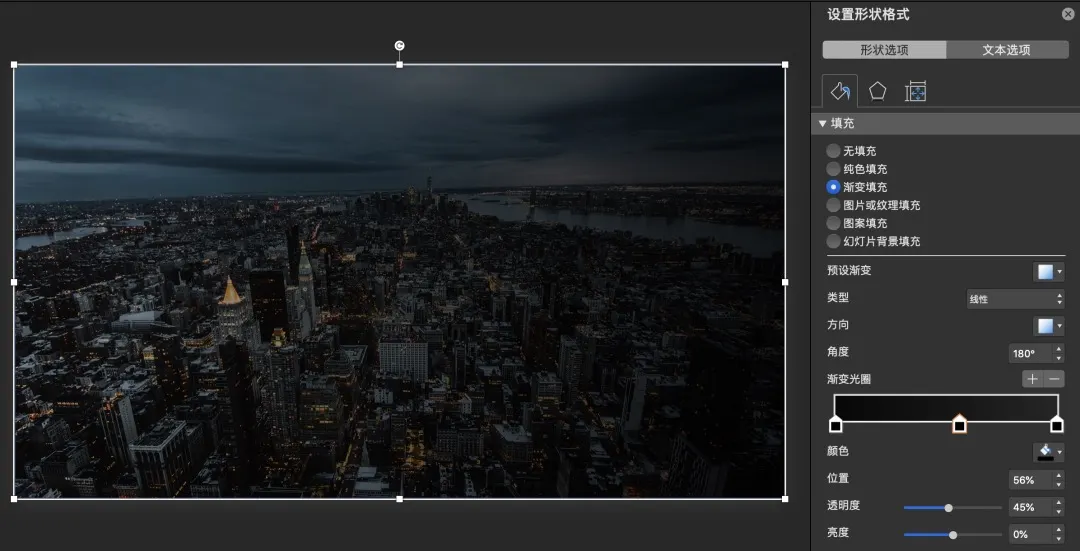Click the 透明度 slider handle
The image size is (1080, 551).
point(948,508)
